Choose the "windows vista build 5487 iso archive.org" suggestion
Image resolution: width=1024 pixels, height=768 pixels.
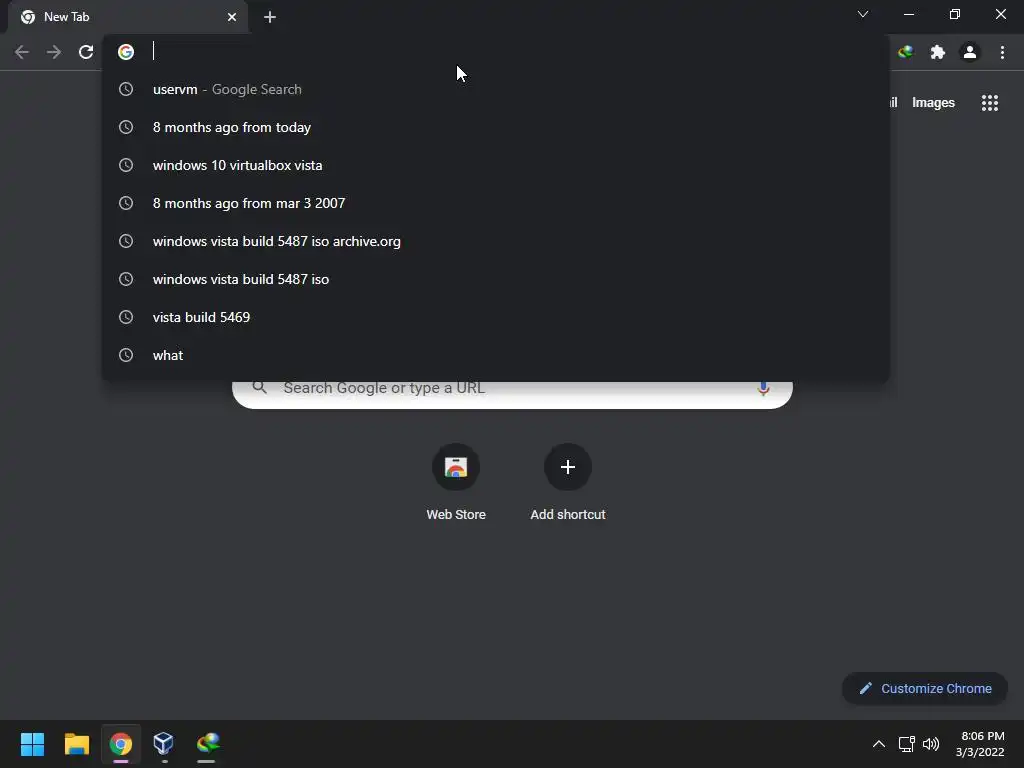(496, 241)
